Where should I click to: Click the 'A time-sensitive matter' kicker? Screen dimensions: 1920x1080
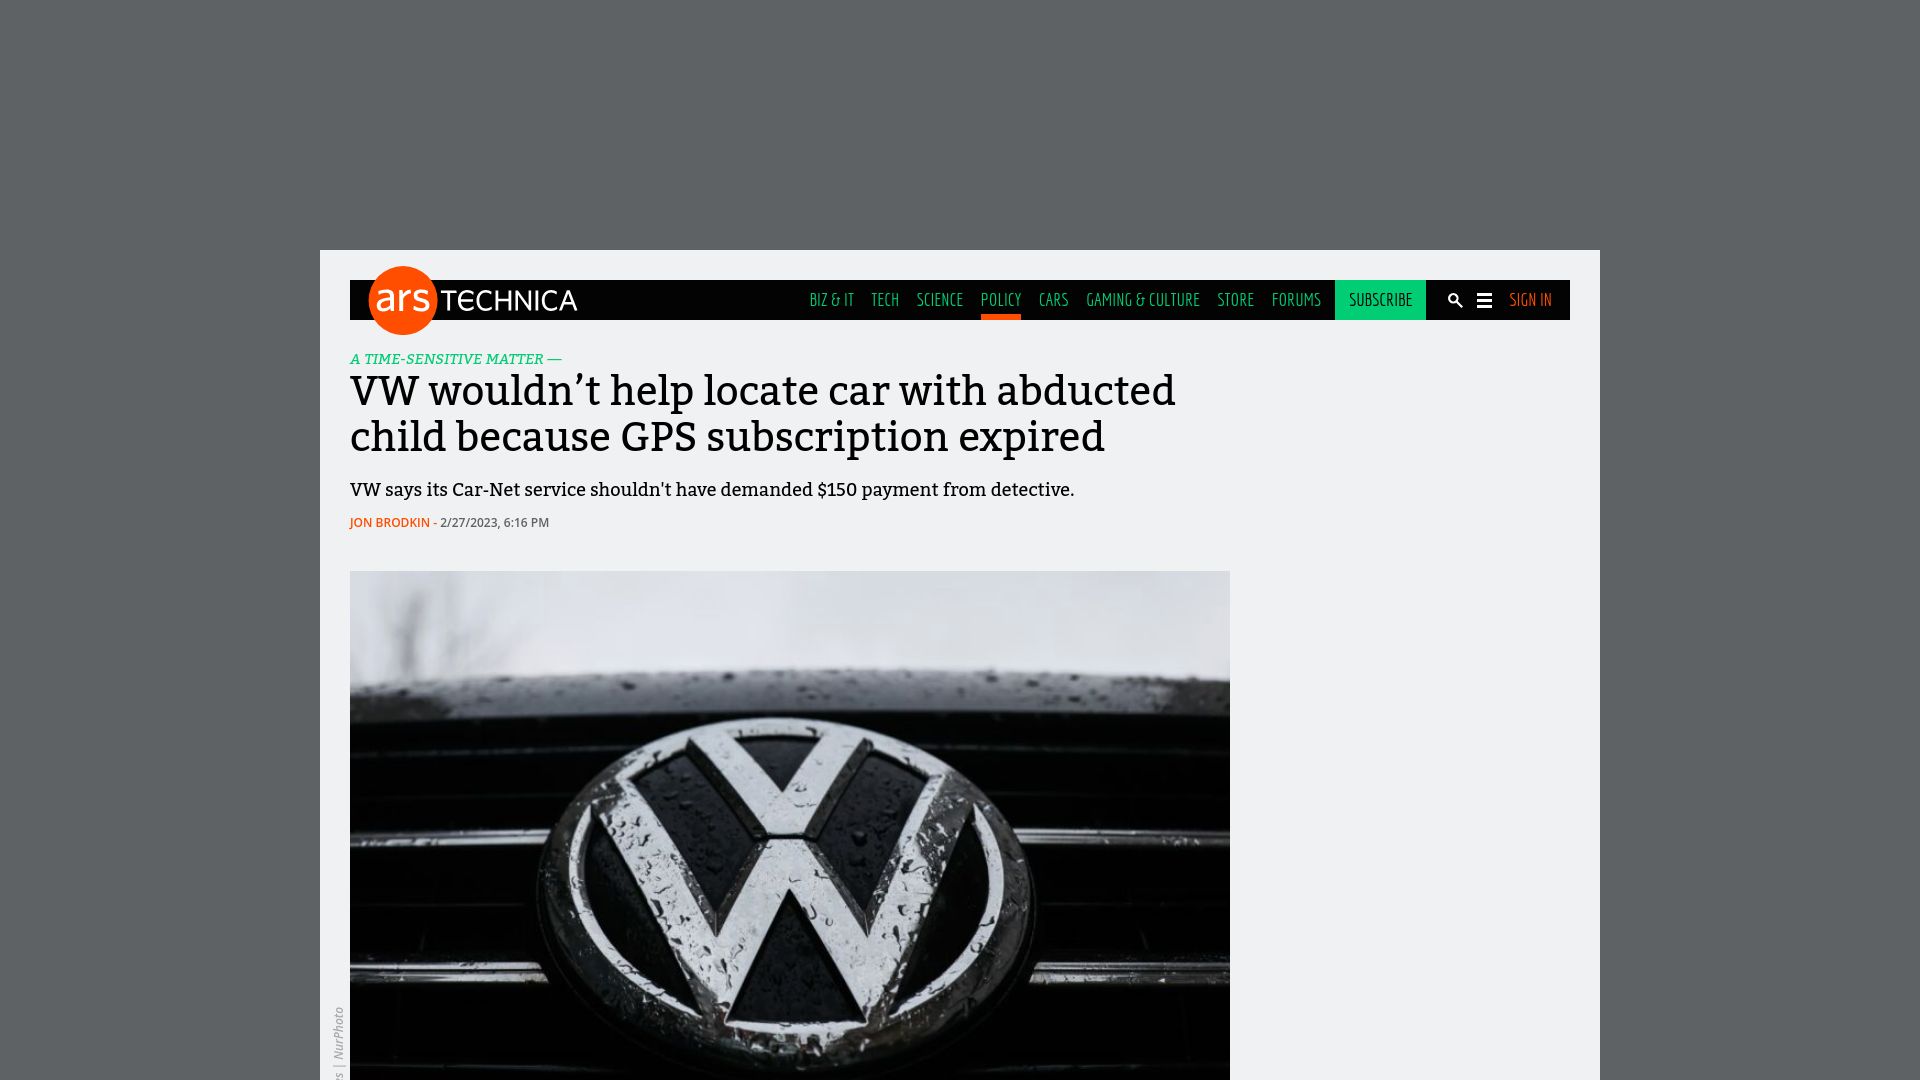tap(456, 359)
